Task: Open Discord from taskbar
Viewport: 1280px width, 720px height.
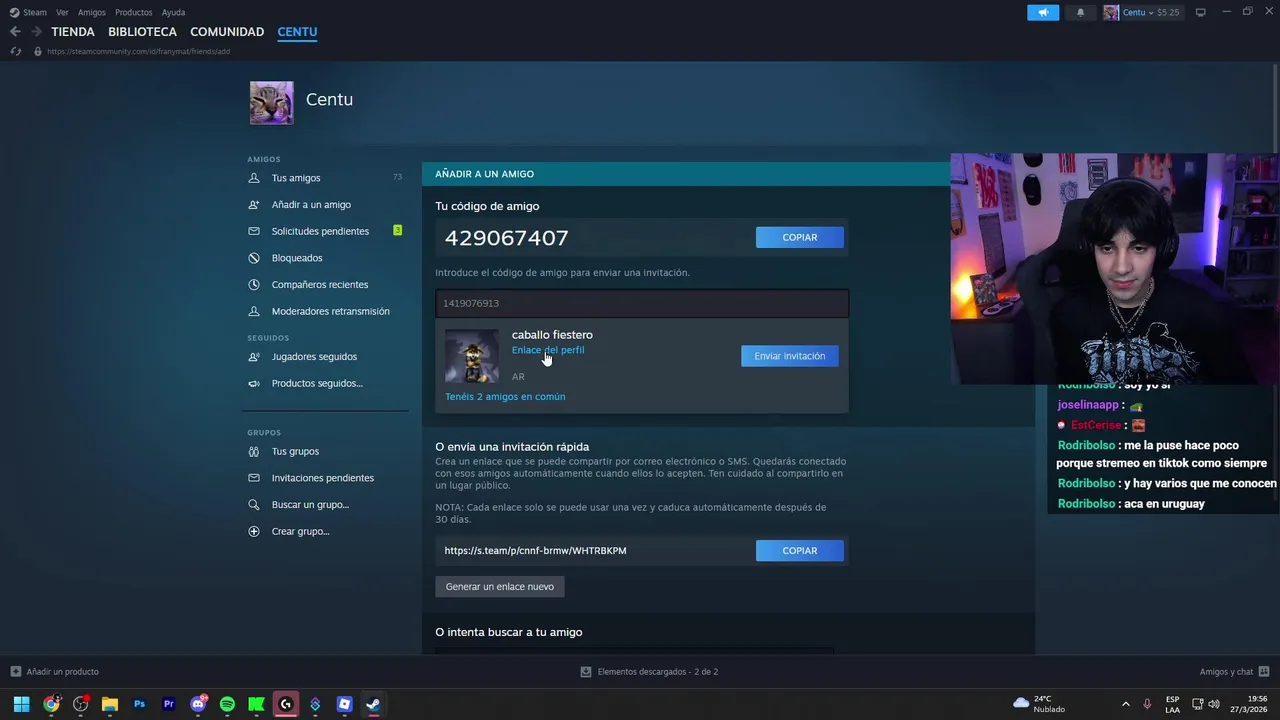Action: pyautogui.click(x=198, y=704)
